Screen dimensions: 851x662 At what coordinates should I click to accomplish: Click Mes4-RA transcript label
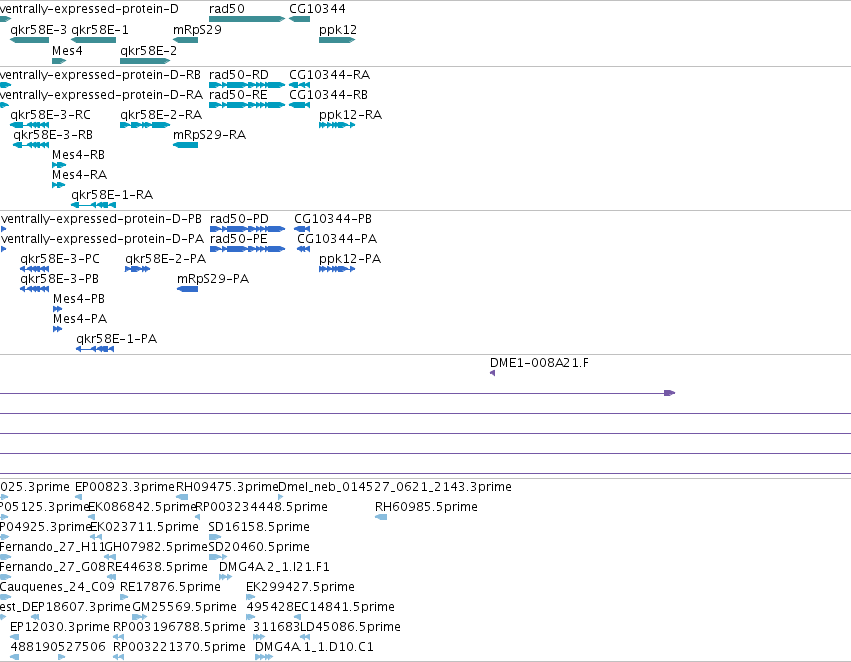click(x=79, y=175)
